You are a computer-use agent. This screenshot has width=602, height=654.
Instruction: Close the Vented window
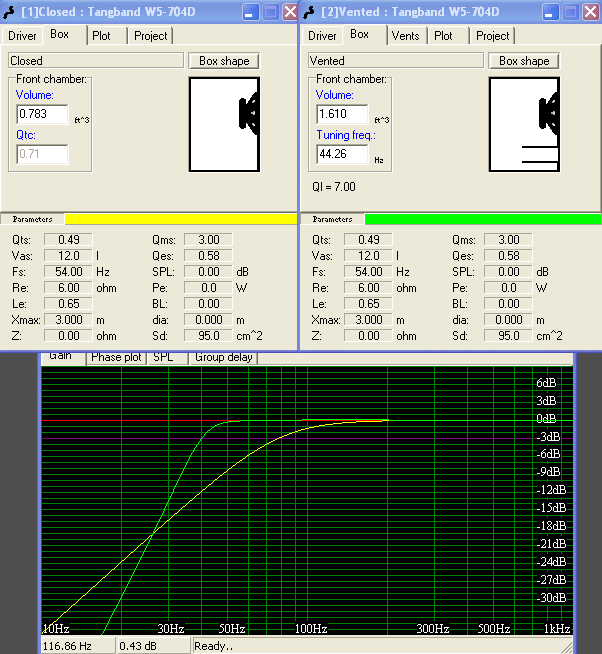coord(591,12)
